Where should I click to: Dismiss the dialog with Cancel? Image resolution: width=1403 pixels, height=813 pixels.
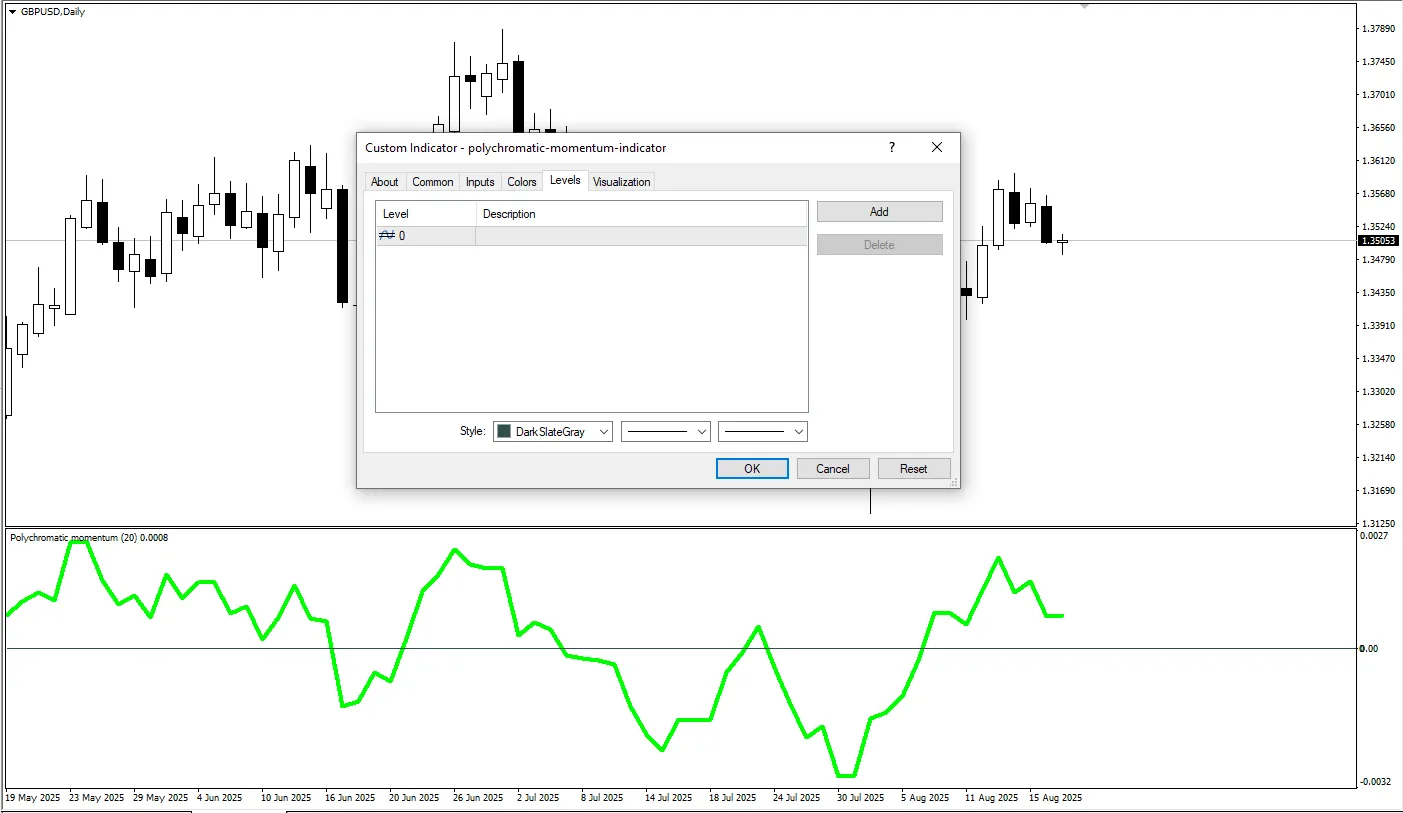pos(833,468)
